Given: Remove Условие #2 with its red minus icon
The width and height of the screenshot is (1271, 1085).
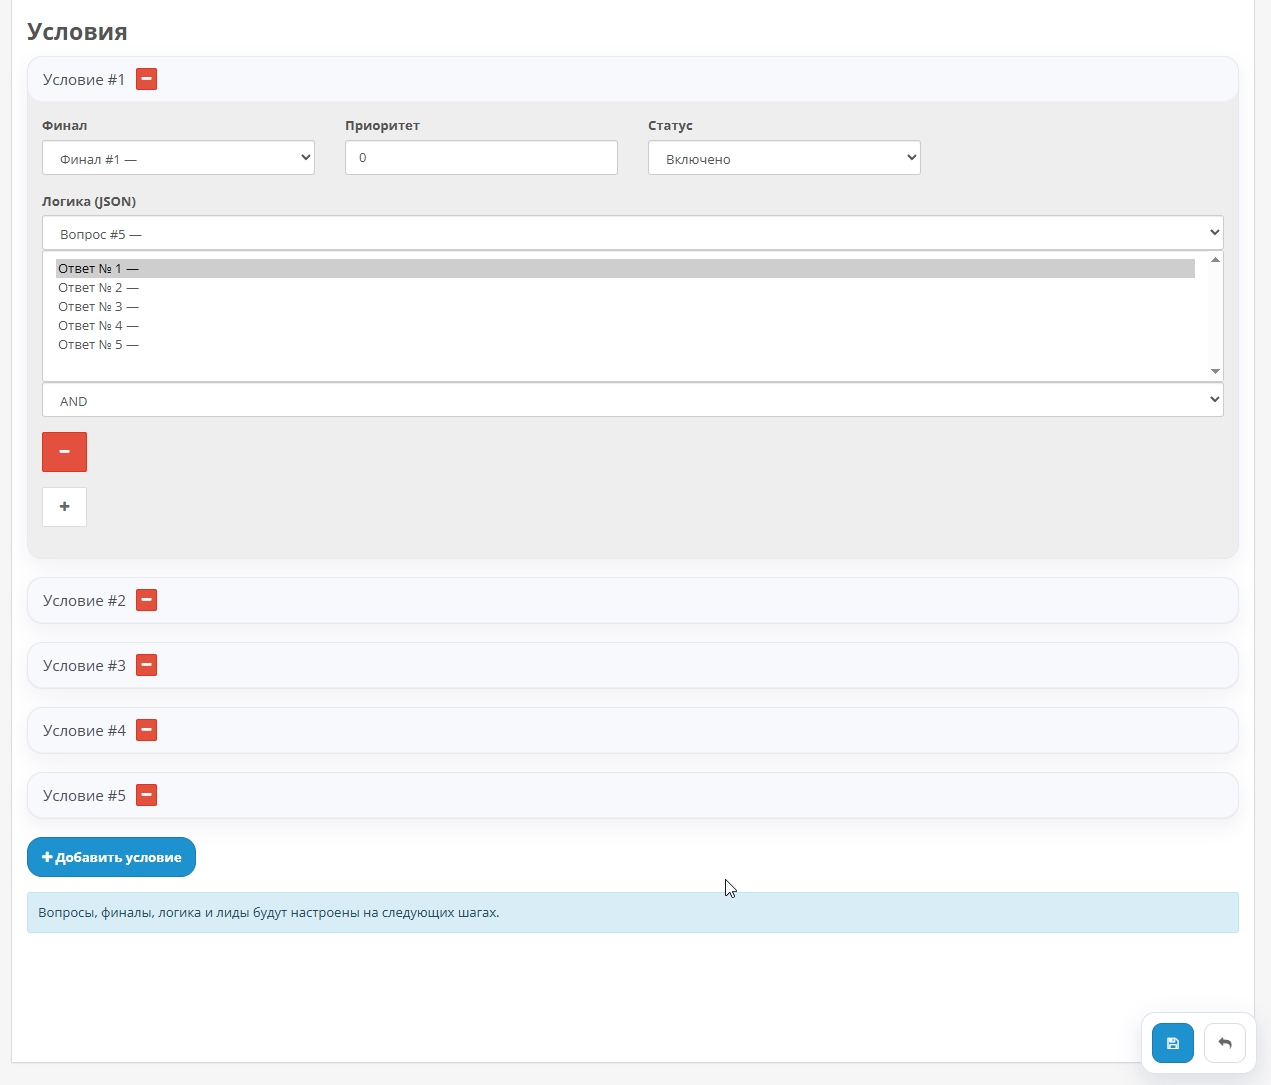Looking at the screenshot, I should tap(146, 600).
